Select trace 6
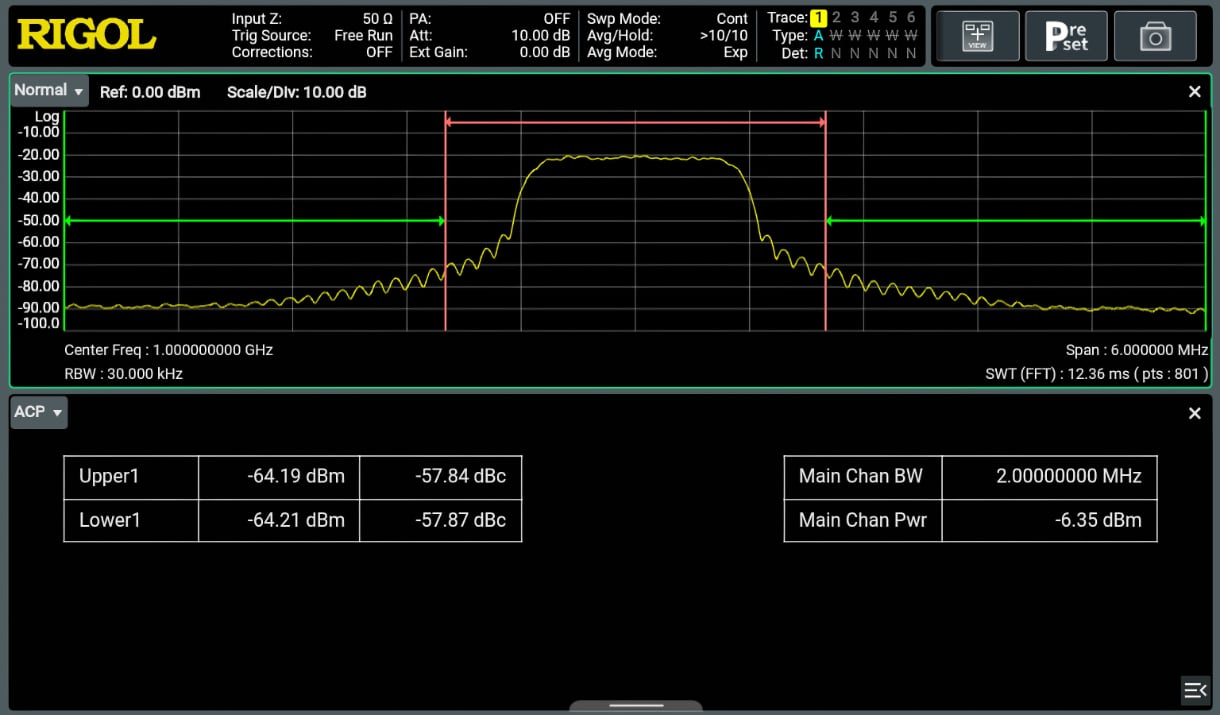Screen dimensions: 1220x715 click(911, 18)
